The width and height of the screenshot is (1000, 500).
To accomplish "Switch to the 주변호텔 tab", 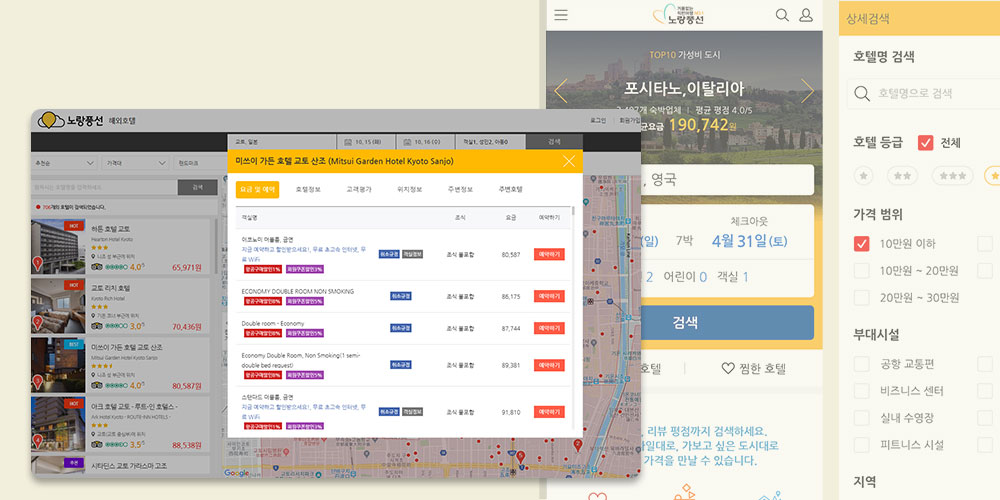I will (511, 189).
